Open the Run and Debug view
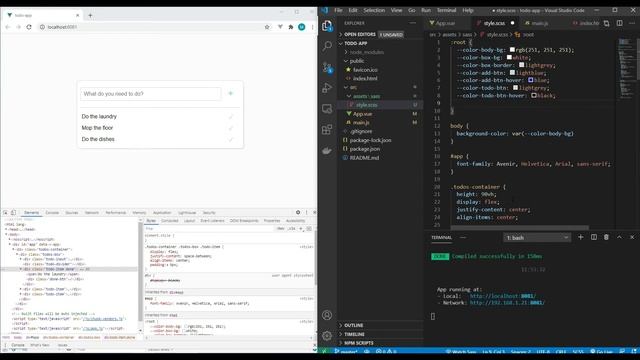This screenshot has width=640, height=360. click(327, 88)
